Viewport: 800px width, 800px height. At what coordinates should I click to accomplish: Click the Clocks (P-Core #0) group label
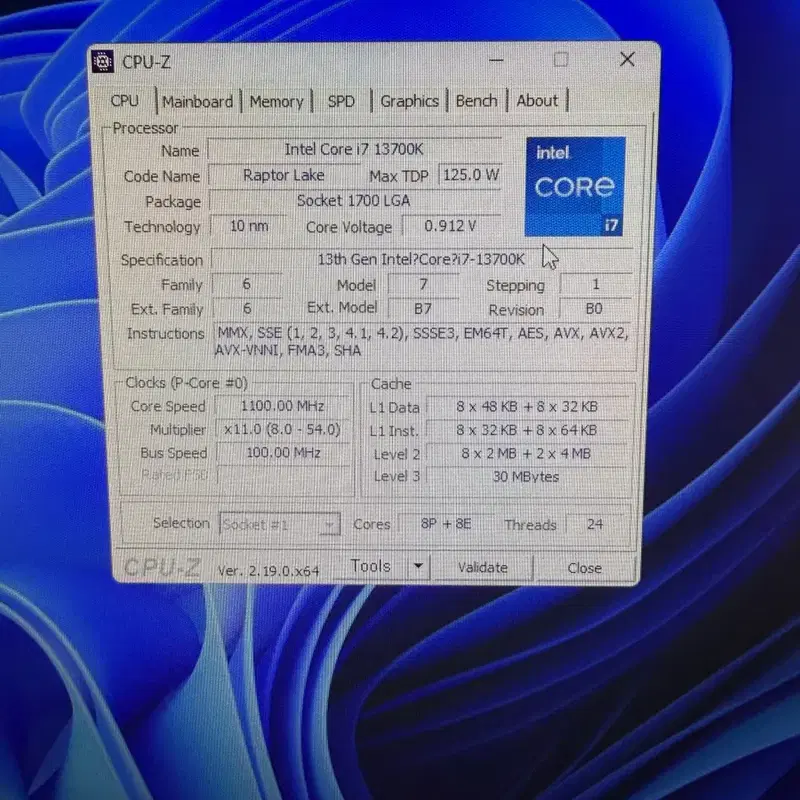187,383
